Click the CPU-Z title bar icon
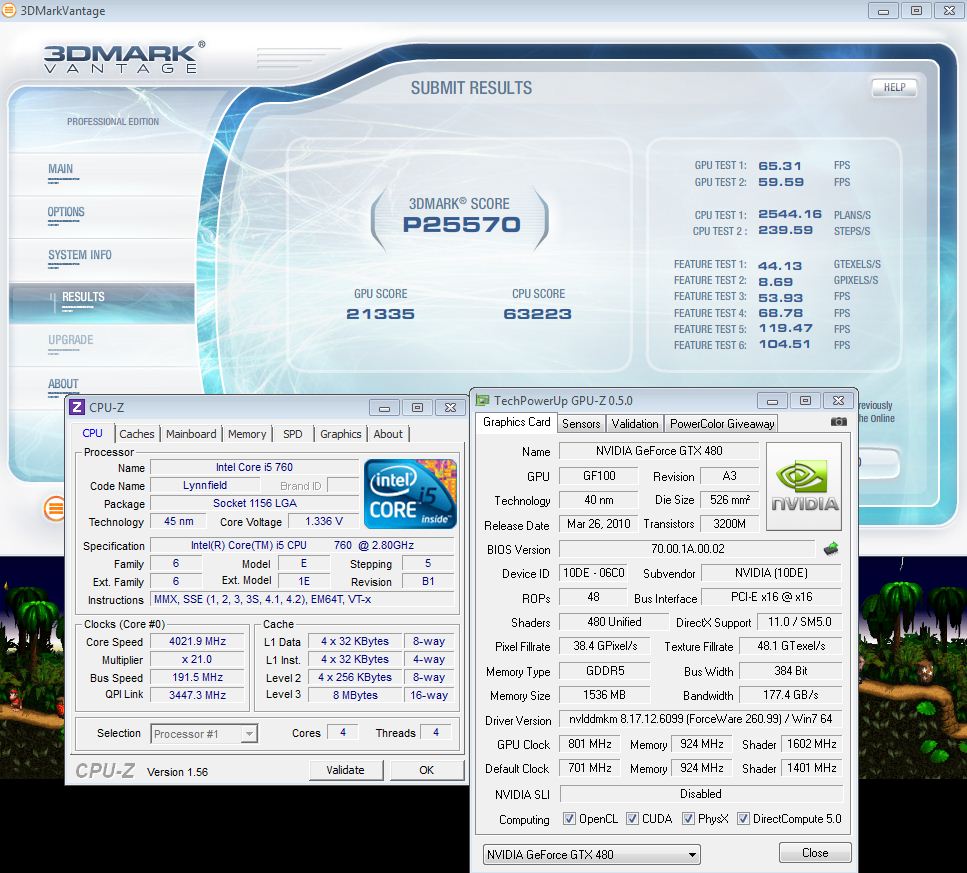 [77, 407]
